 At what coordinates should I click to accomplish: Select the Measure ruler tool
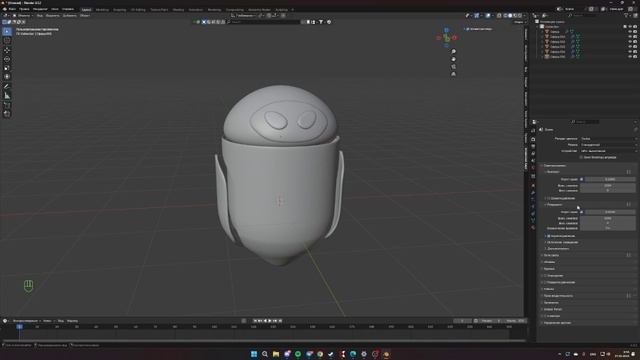[x=7, y=96]
